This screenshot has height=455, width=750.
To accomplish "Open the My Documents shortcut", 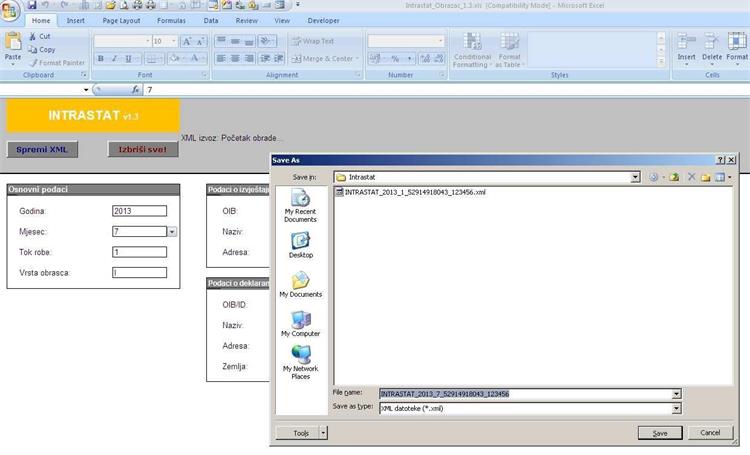I will pos(300,284).
